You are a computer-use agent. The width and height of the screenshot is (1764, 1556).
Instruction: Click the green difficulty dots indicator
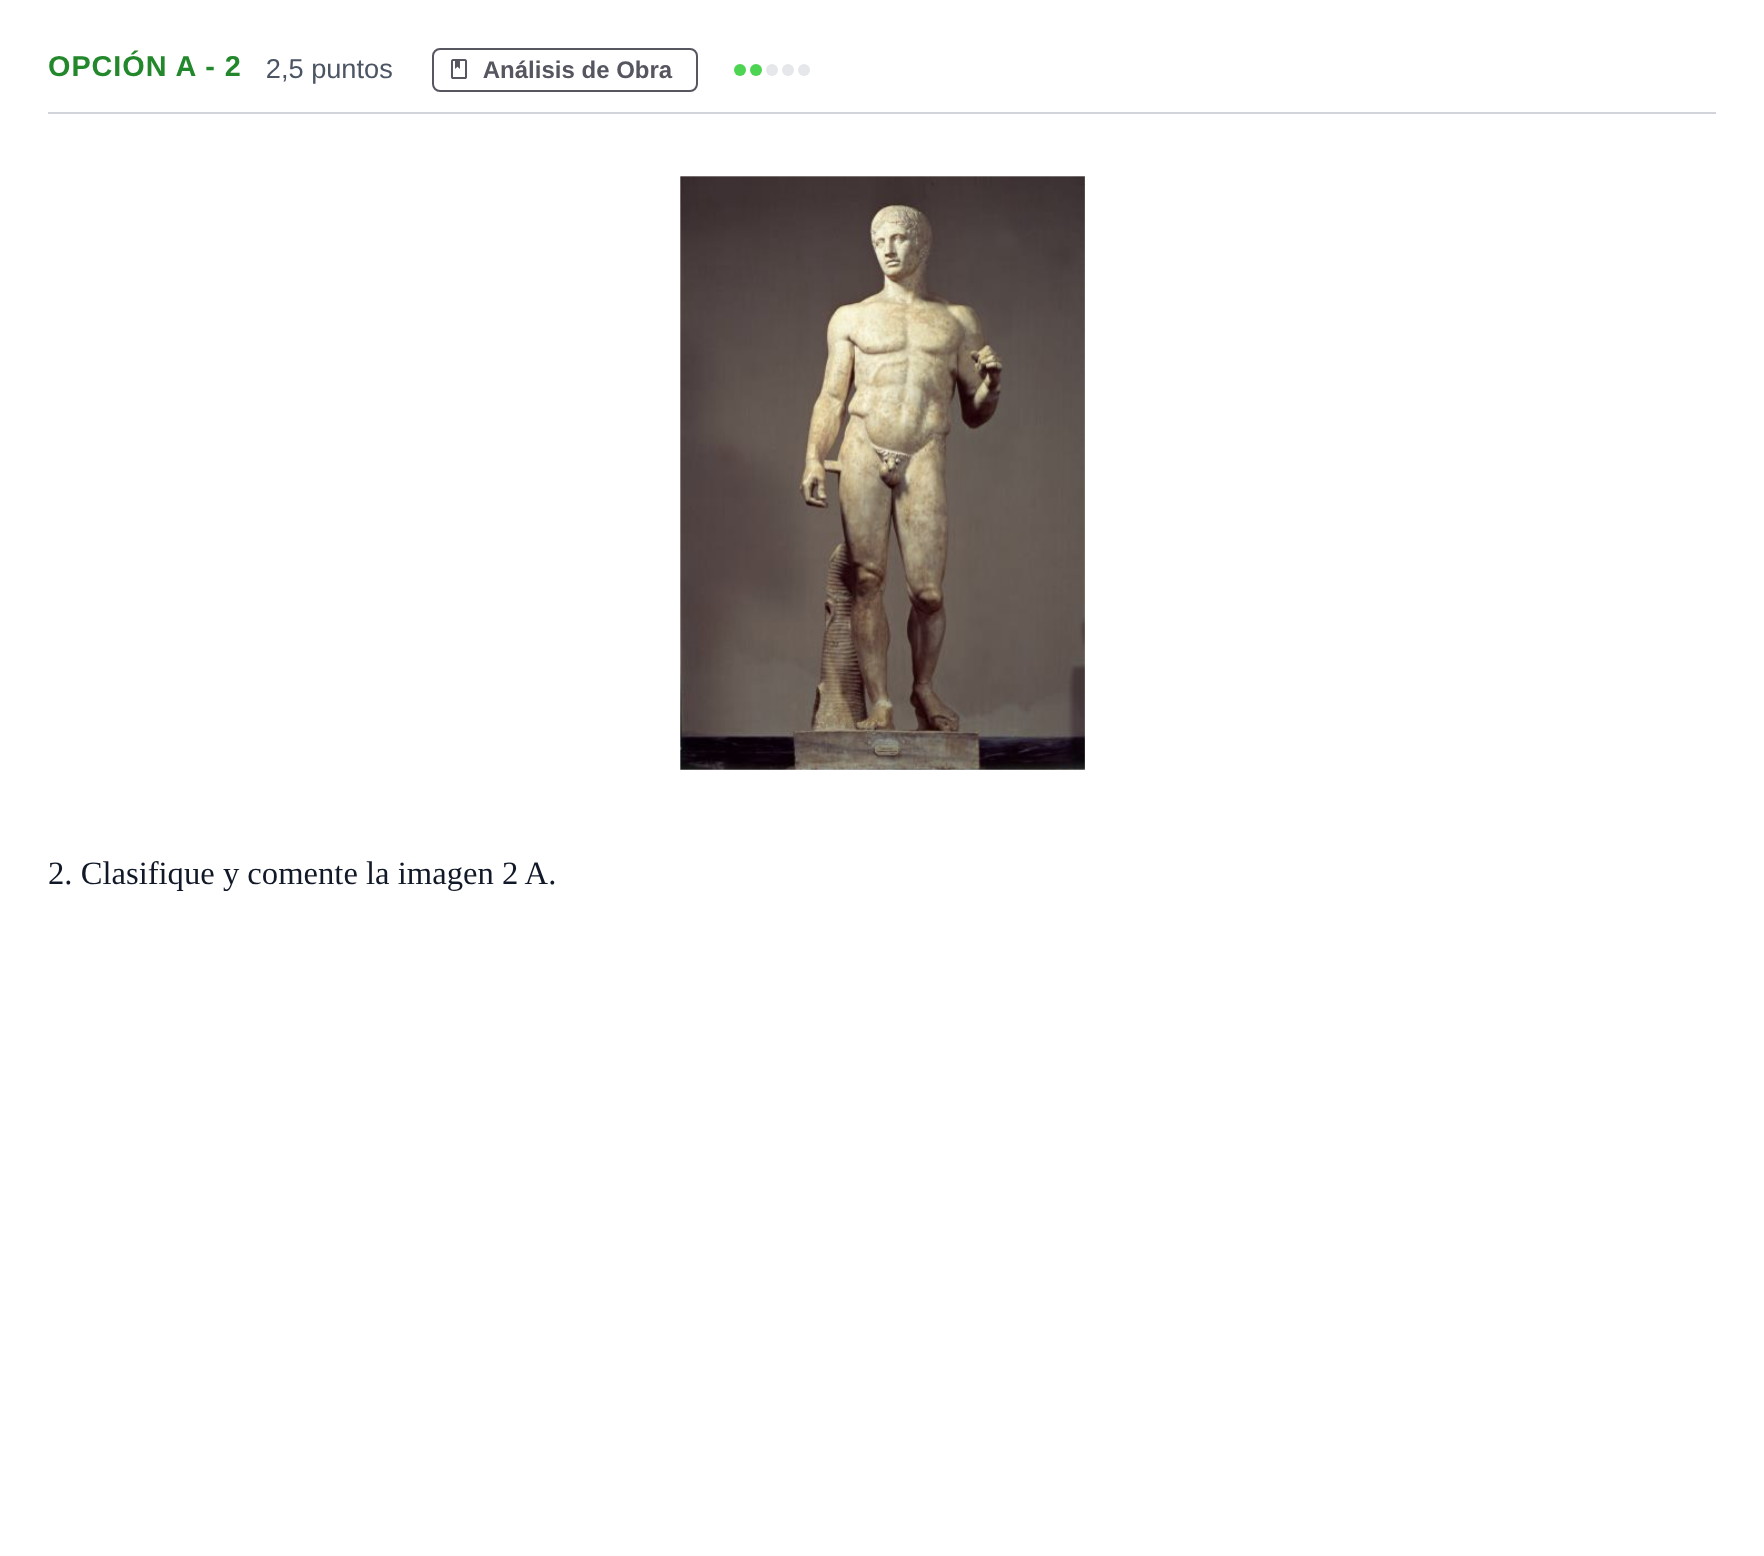pos(772,70)
